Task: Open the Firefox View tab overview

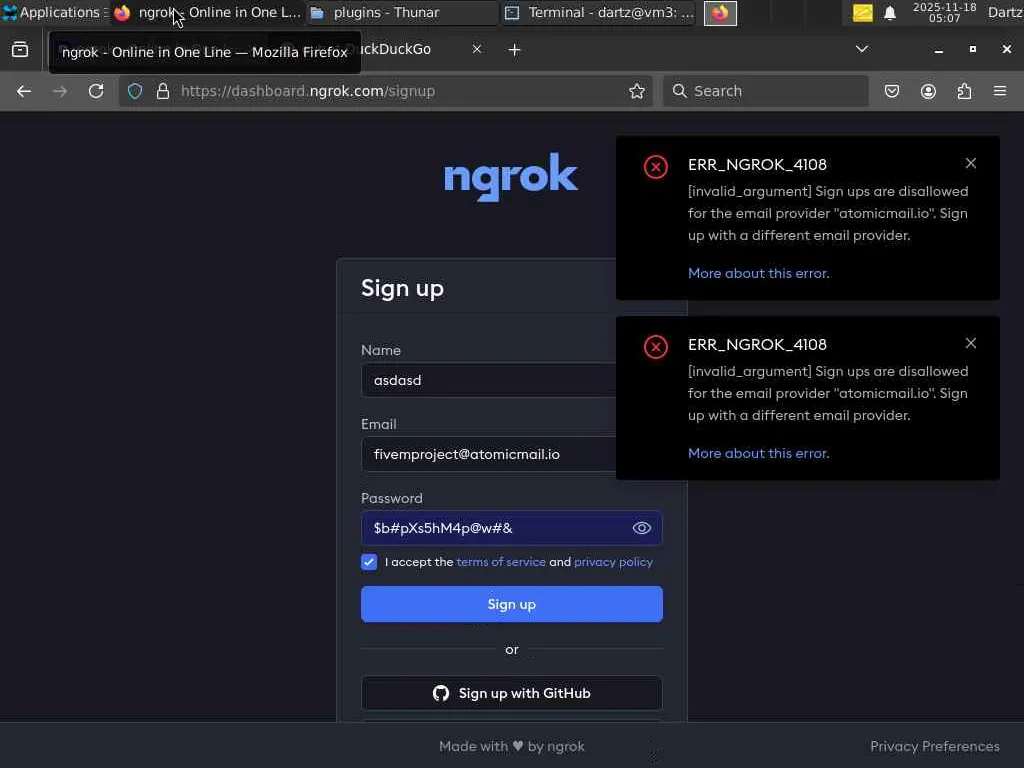Action: [x=20, y=50]
